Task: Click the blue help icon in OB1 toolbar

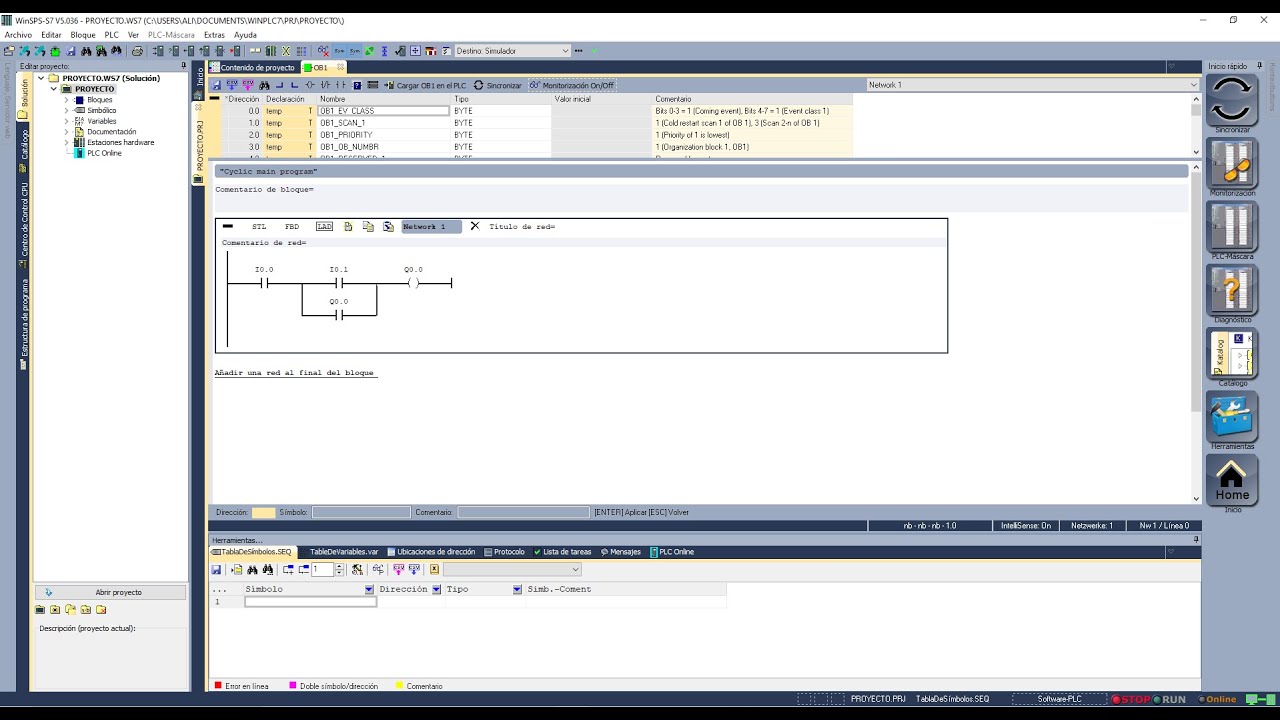Action: [x=357, y=85]
